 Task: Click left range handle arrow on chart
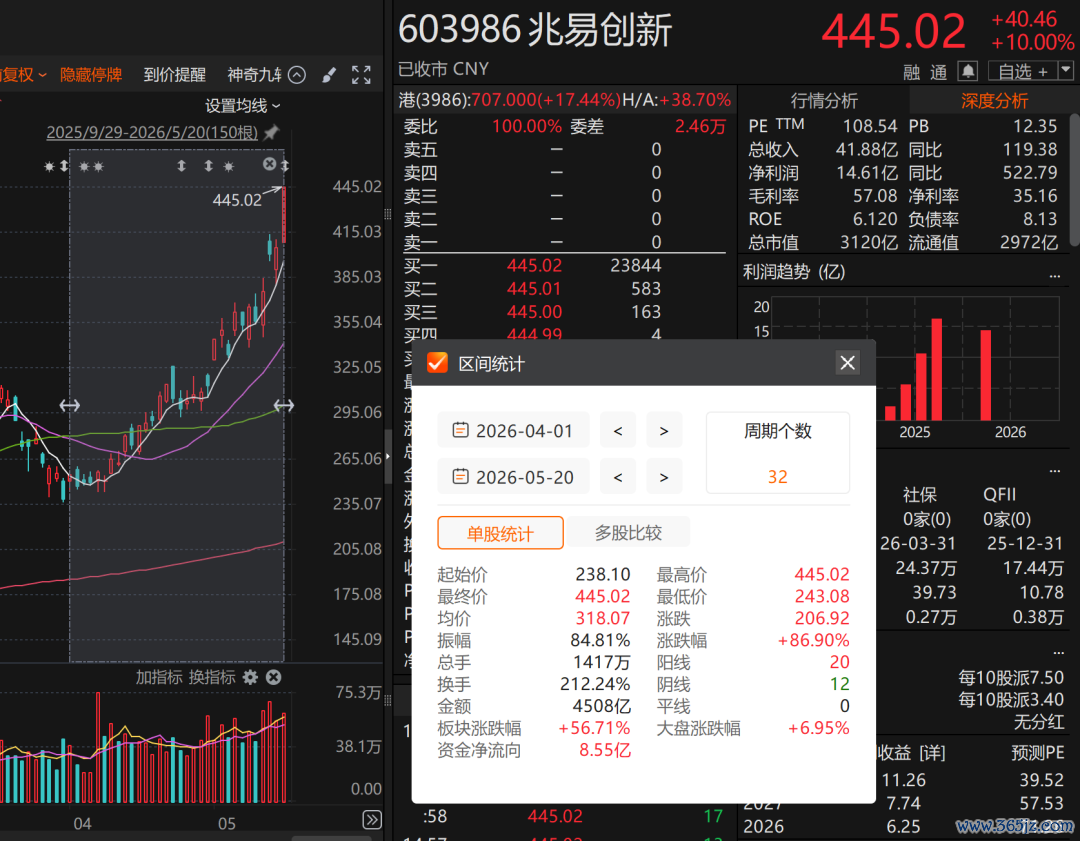click(70, 406)
